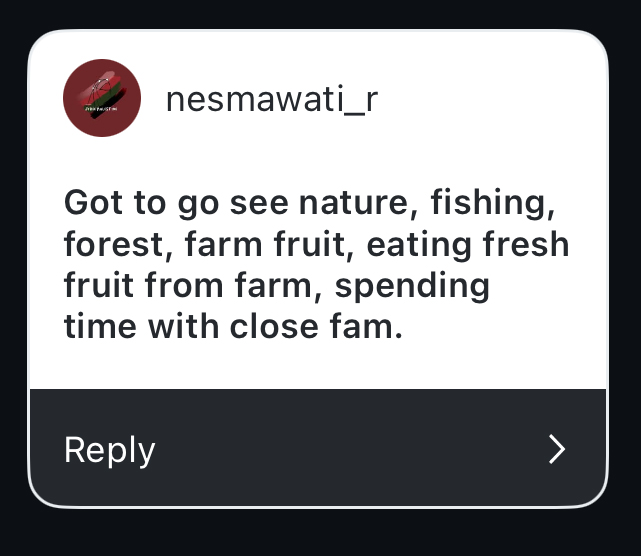The height and width of the screenshot is (556, 641).
Task: Tap the username nesmawati_r
Action: (272, 99)
